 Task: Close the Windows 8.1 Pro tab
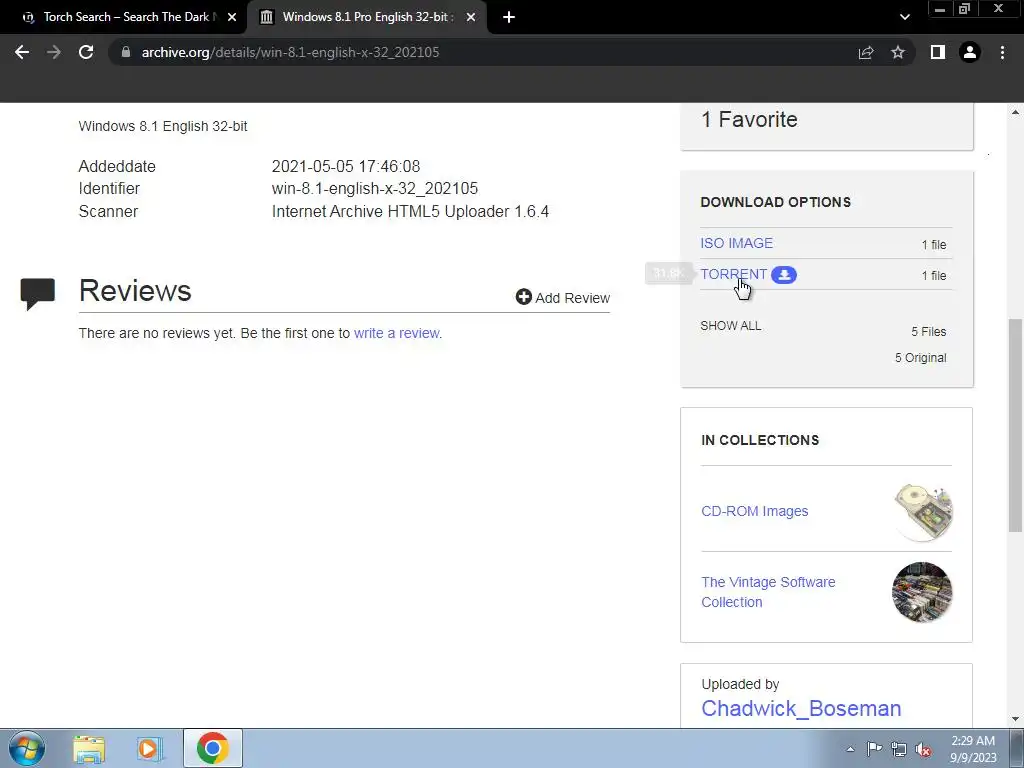(x=471, y=17)
